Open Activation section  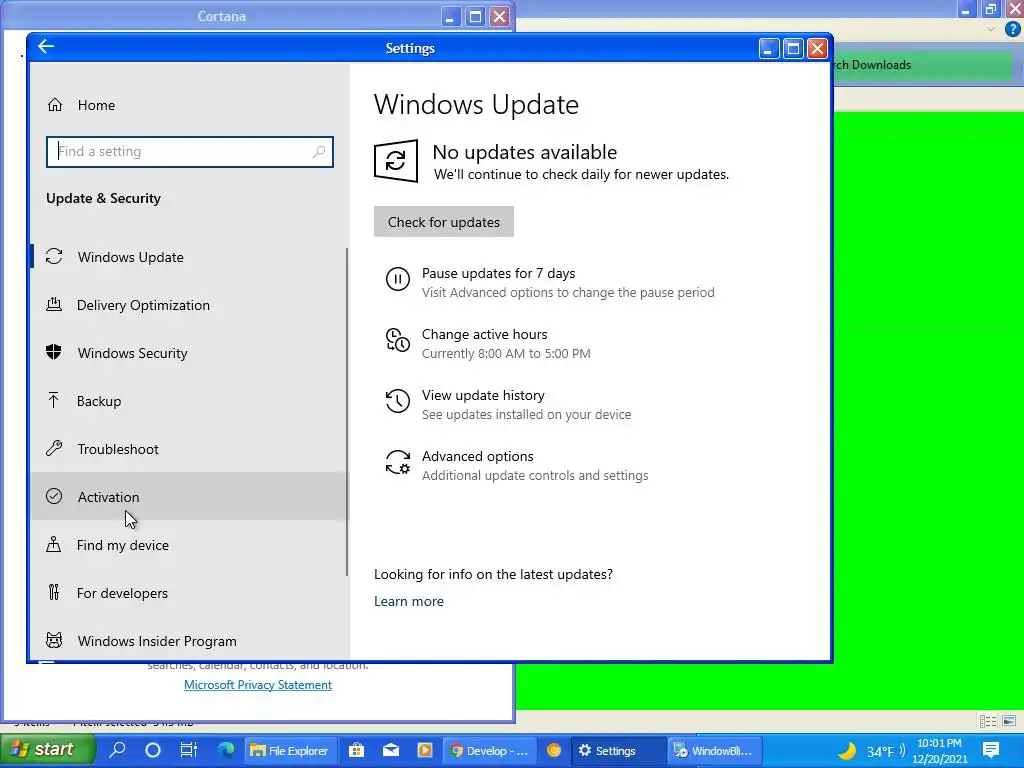point(189,497)
